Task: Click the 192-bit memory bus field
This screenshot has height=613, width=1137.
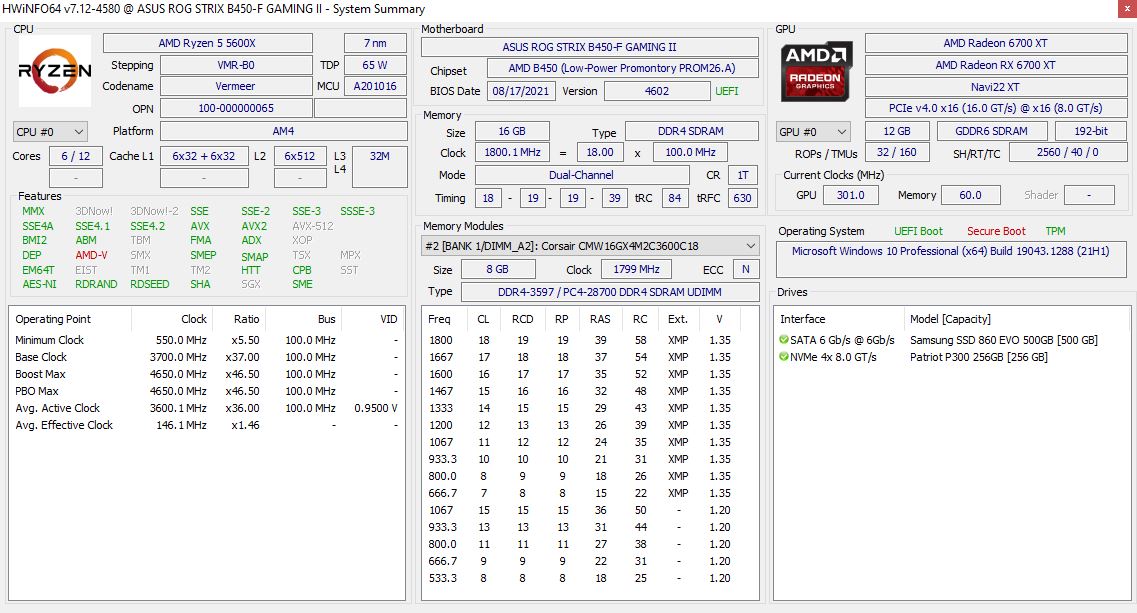Action: point(1091,131)
